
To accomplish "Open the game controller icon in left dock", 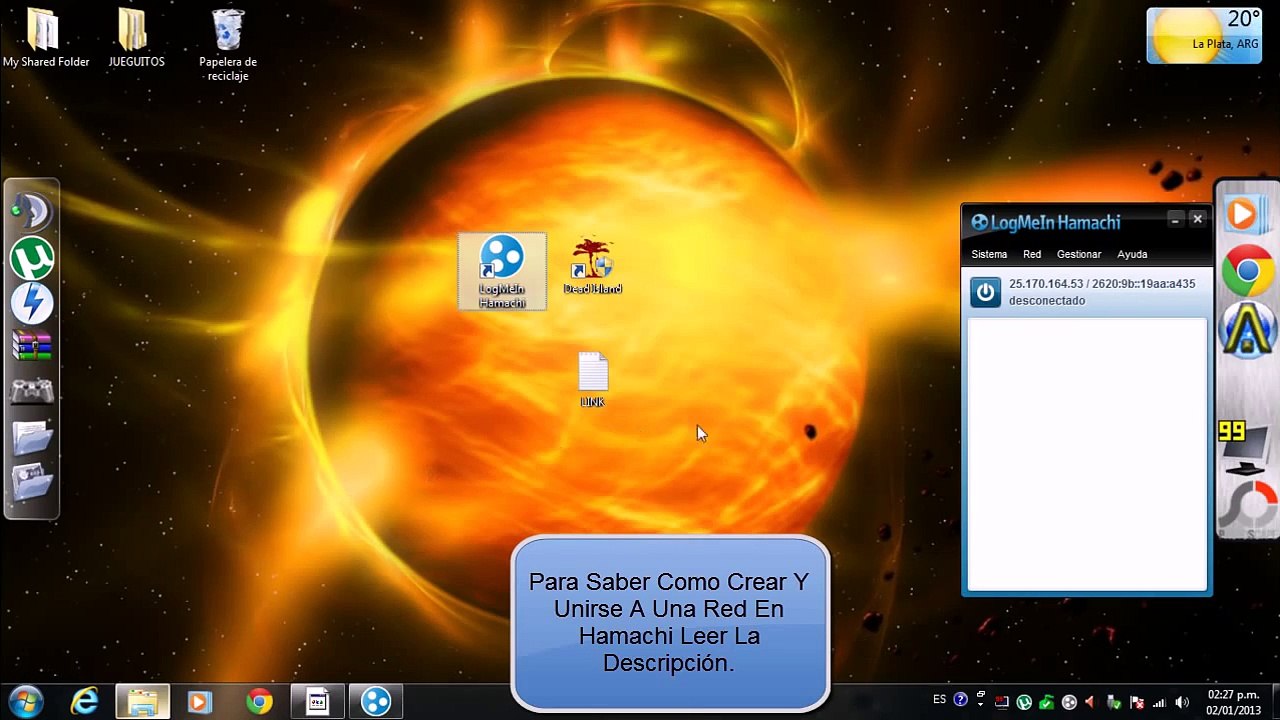I will pyautogui.click(x=32, y=390).
